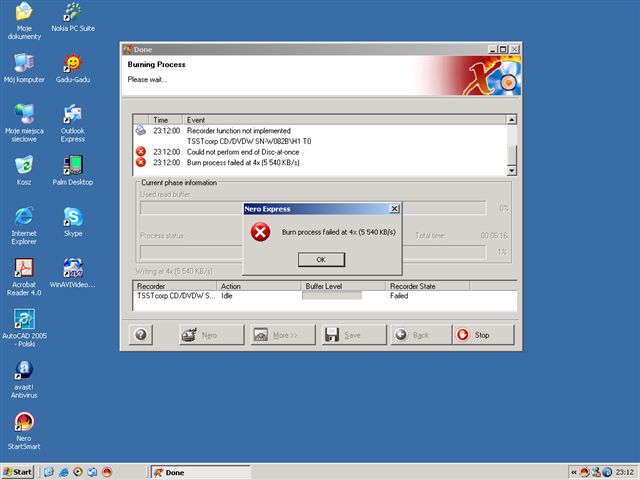Click the Recorder State column header
The image size is (640, 480).
tap(428, 286)
